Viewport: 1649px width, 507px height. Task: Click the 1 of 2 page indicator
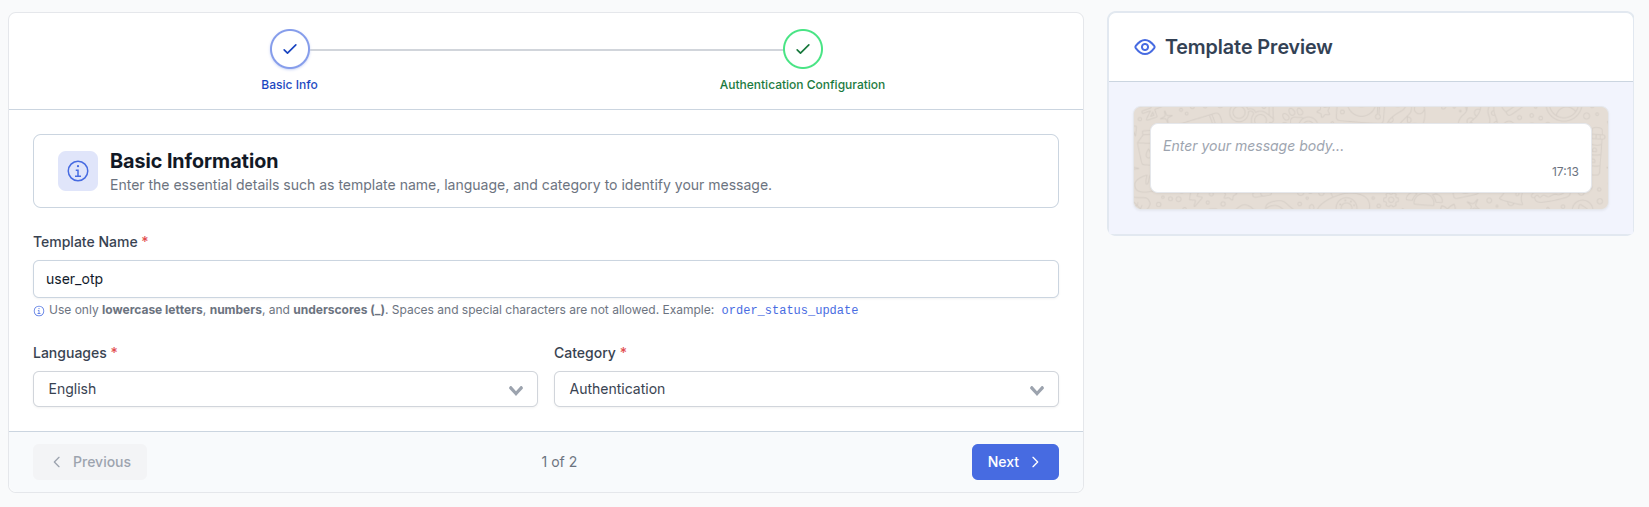pyautogui.click(x=559, y=462)
